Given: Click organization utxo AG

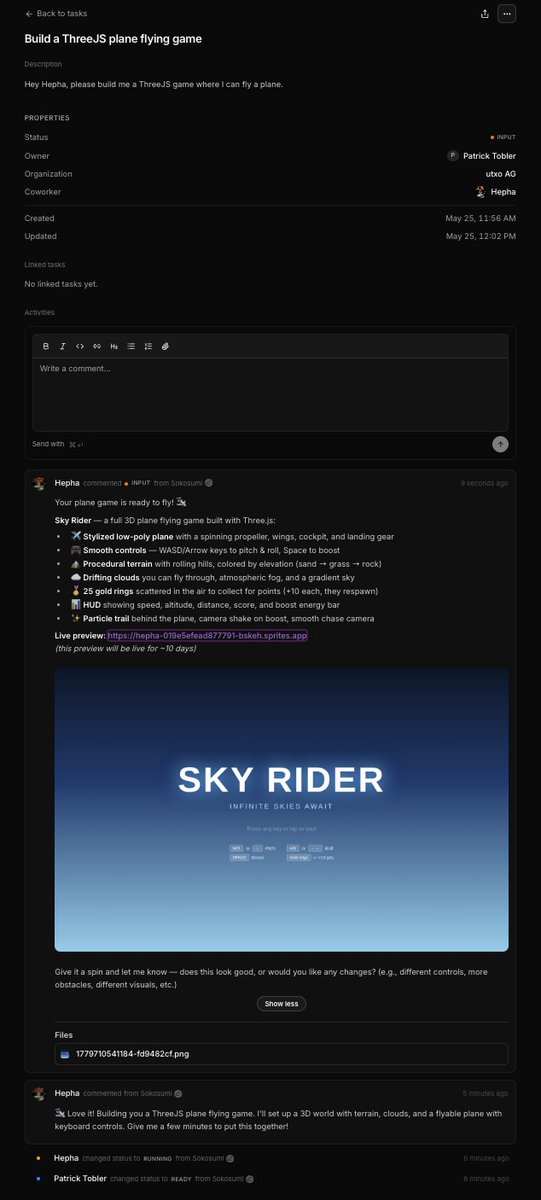Looking at the screenshot, I should click(x=501, y=174).
